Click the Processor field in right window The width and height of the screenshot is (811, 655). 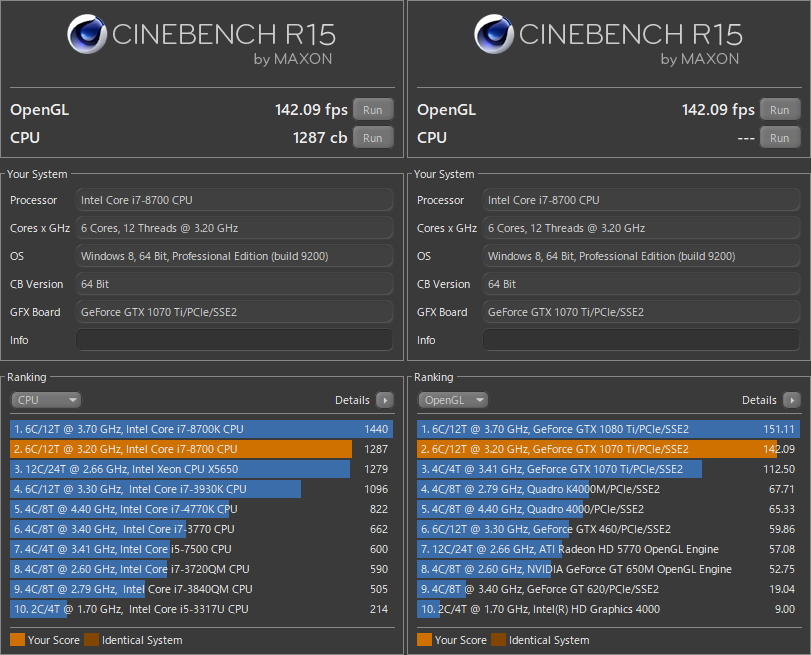pos(641,200)
